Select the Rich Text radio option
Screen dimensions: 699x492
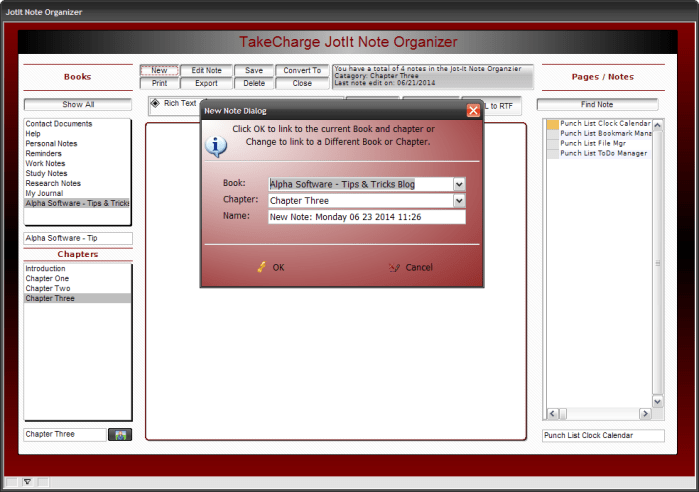click(155, 103)
